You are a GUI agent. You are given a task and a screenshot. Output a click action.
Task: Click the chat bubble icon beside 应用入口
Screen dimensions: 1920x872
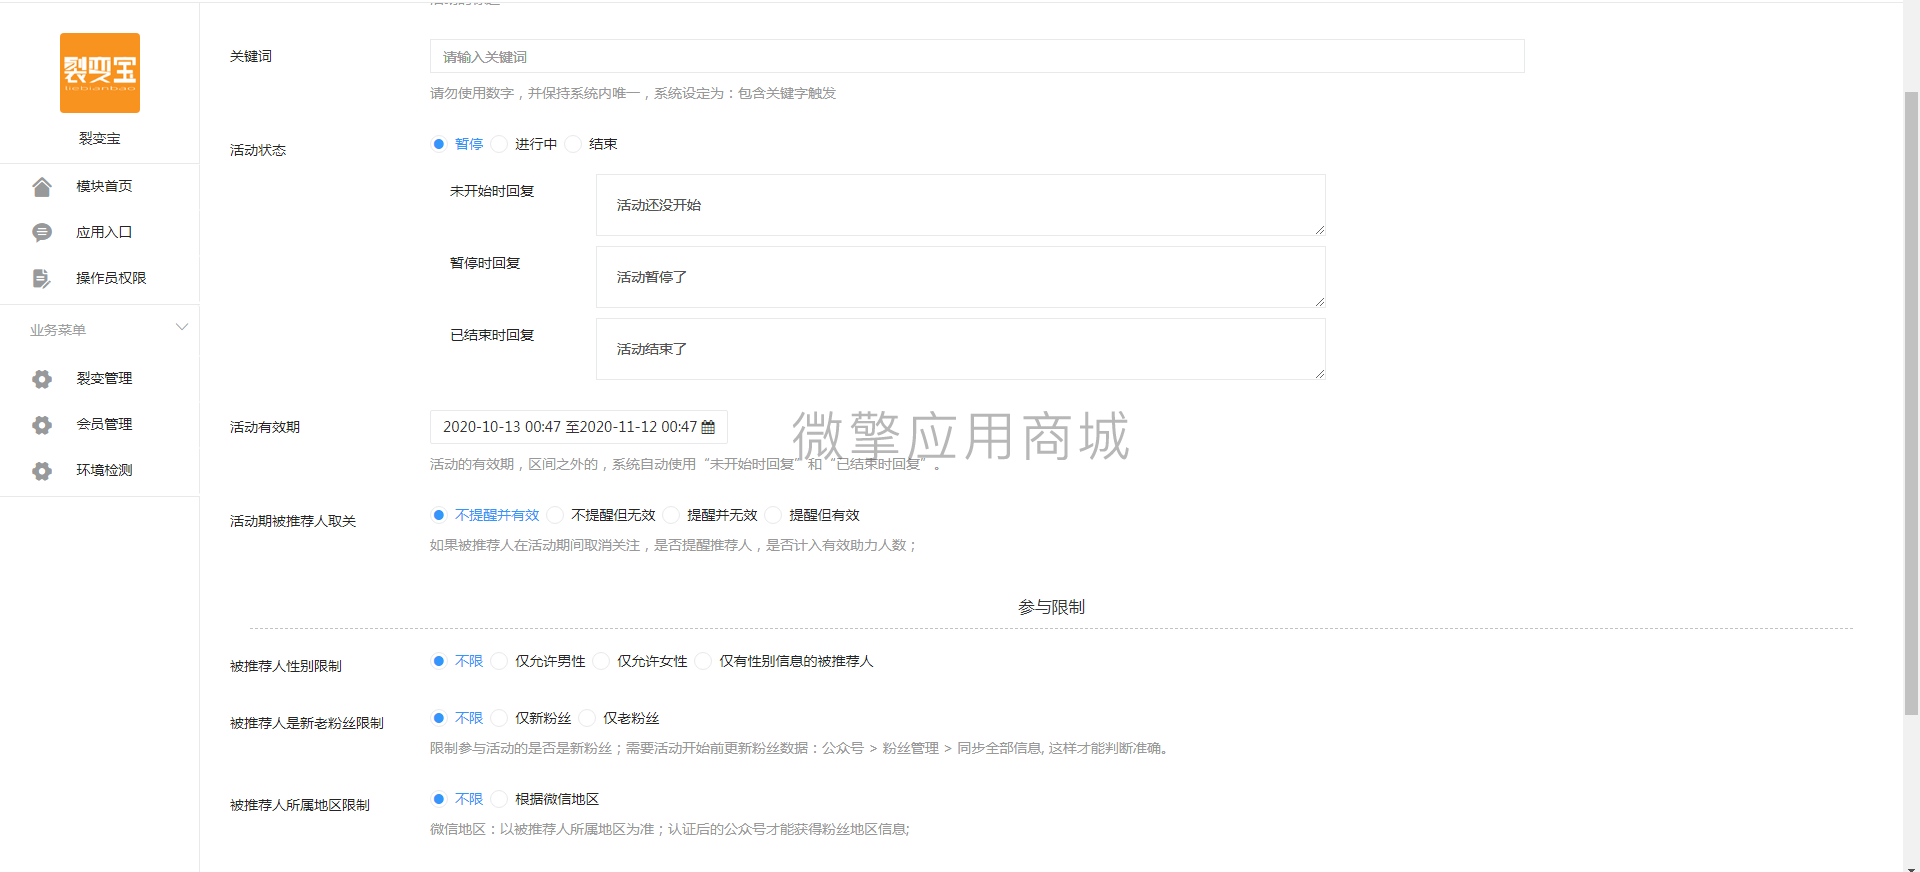click(42, 233)
